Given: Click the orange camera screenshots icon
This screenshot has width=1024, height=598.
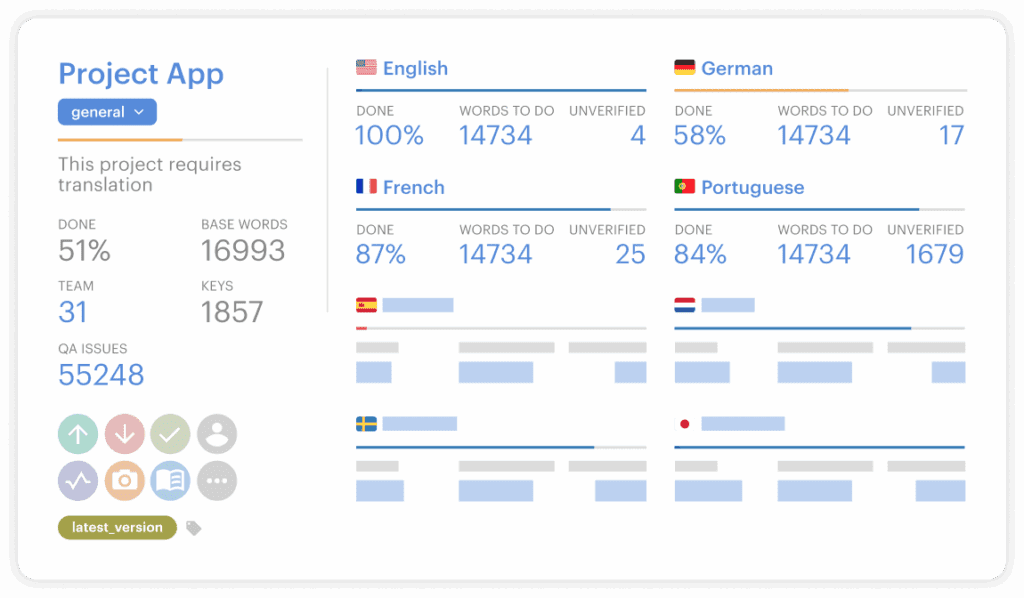Looking at the screenshot, I should click(124, 481).
